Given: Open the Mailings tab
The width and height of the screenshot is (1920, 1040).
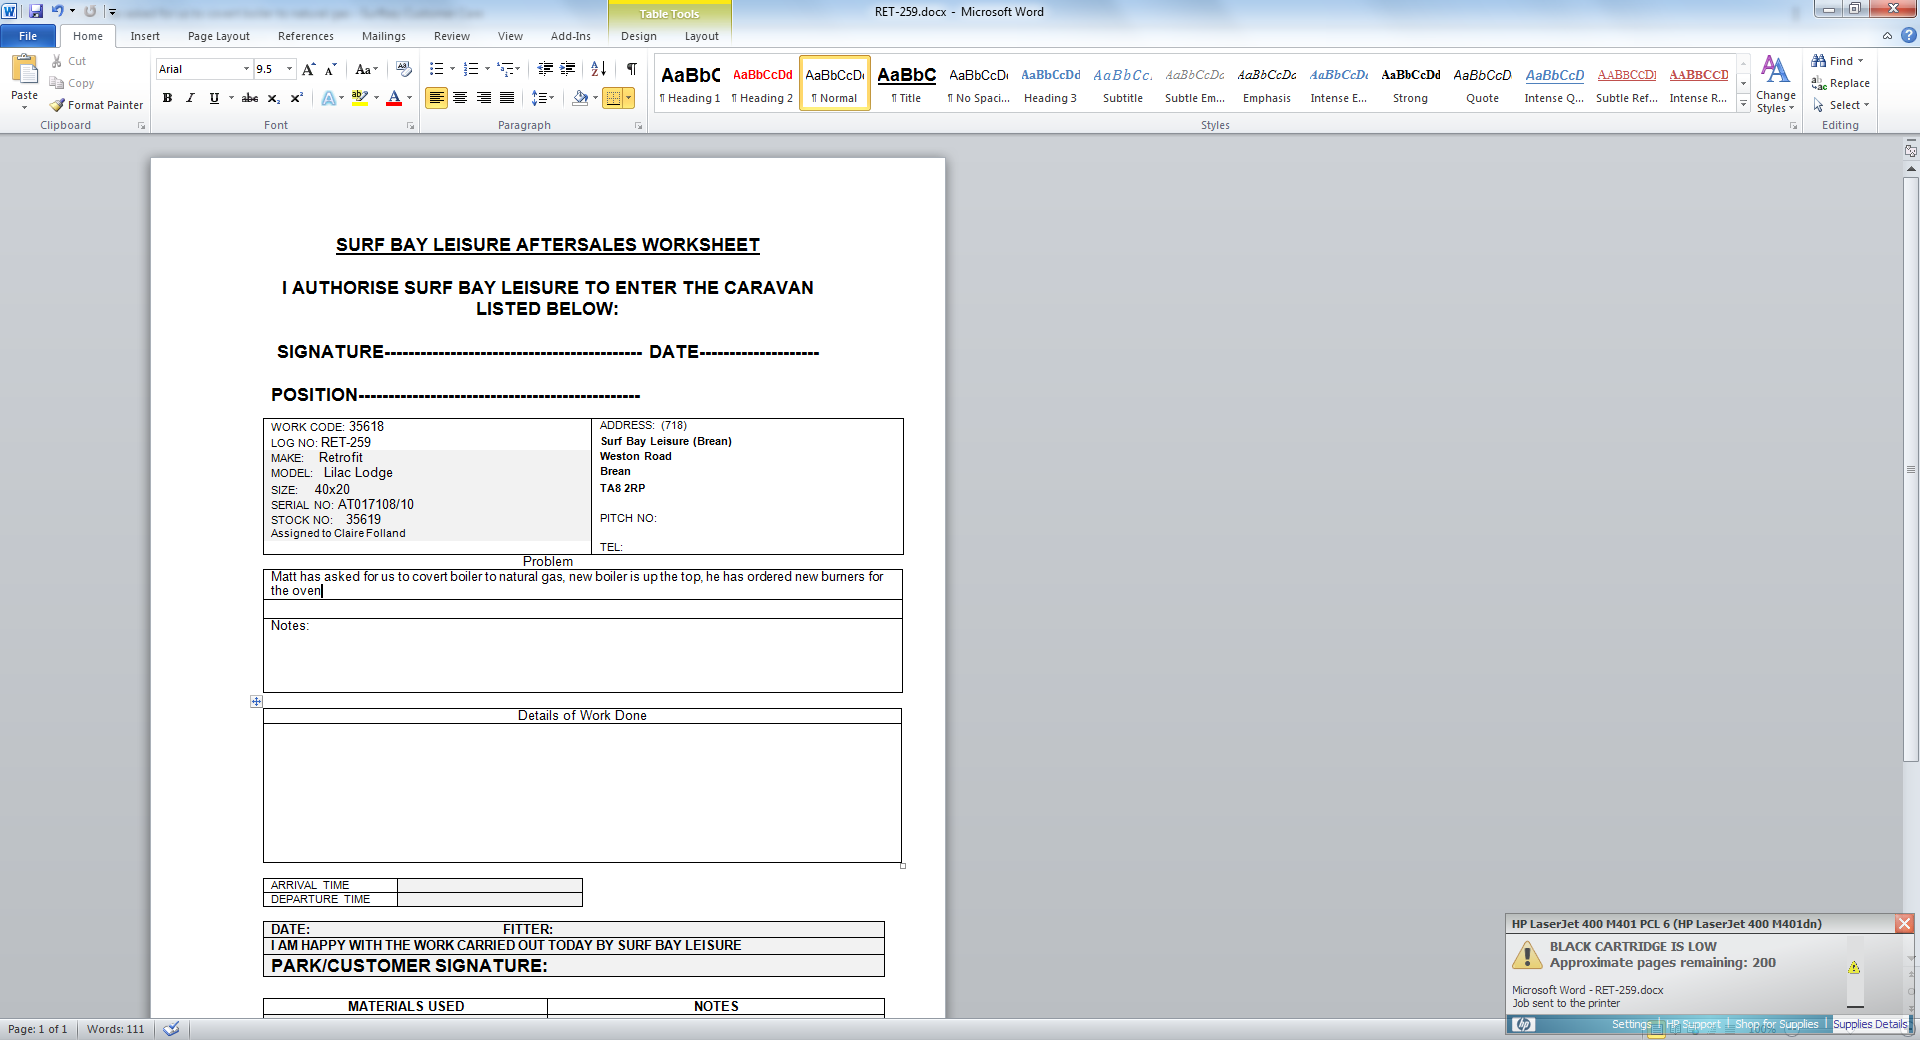Looking at the screenshot, I should [384, 36].
